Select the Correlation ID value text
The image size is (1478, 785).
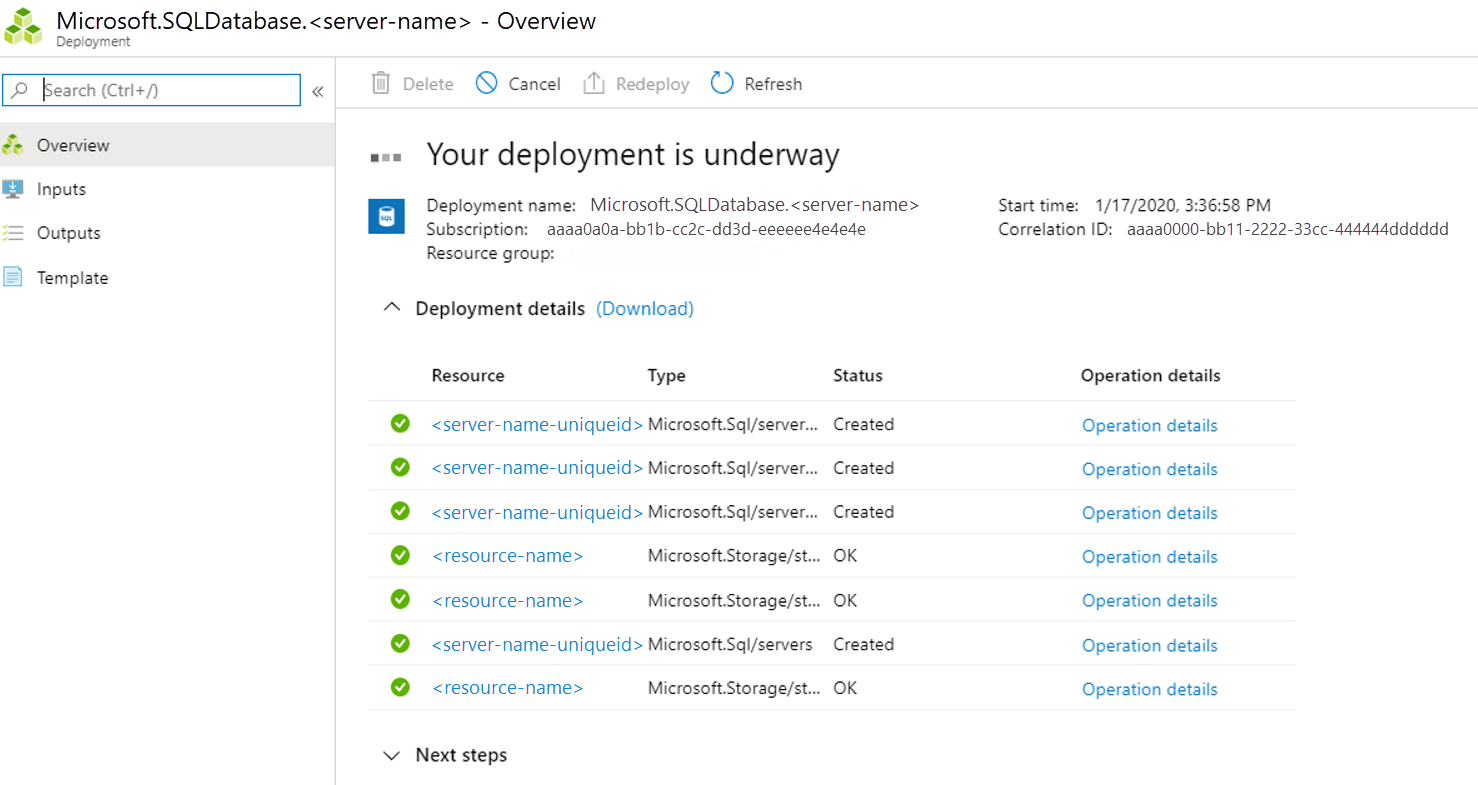point(1288,229)
